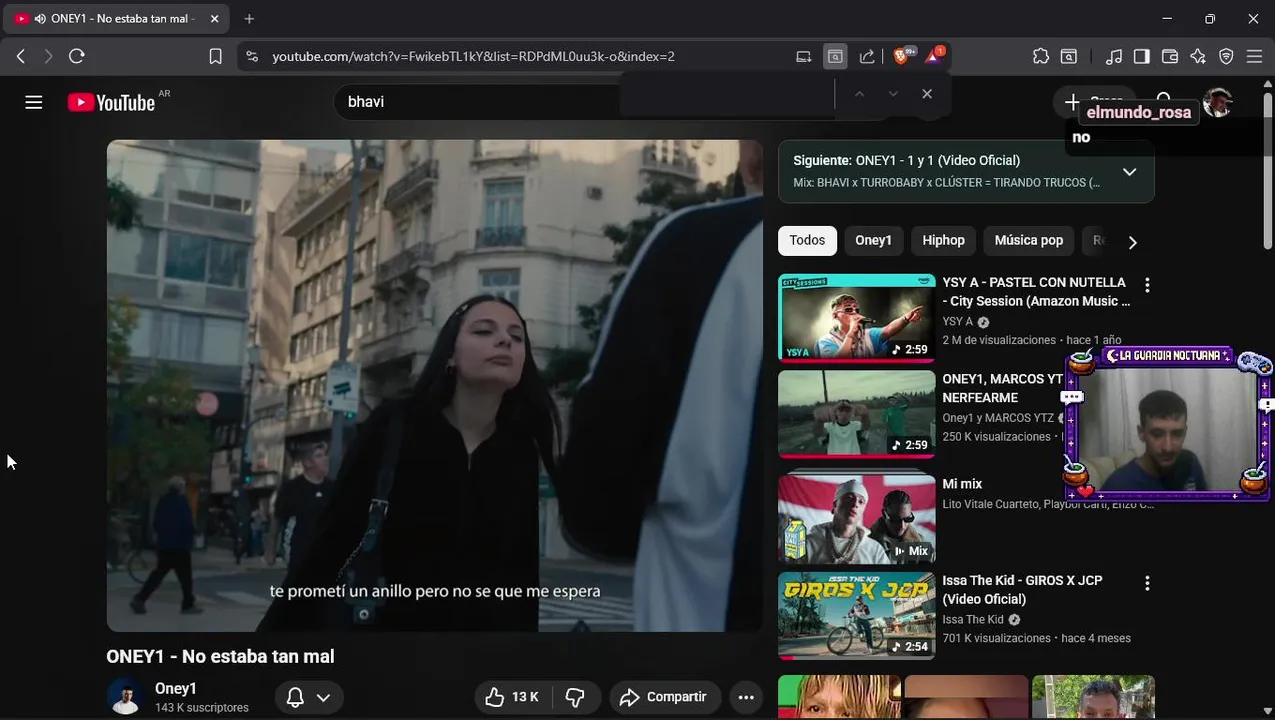
Task: Open the Mi mix playlist title
Action: 962,484
